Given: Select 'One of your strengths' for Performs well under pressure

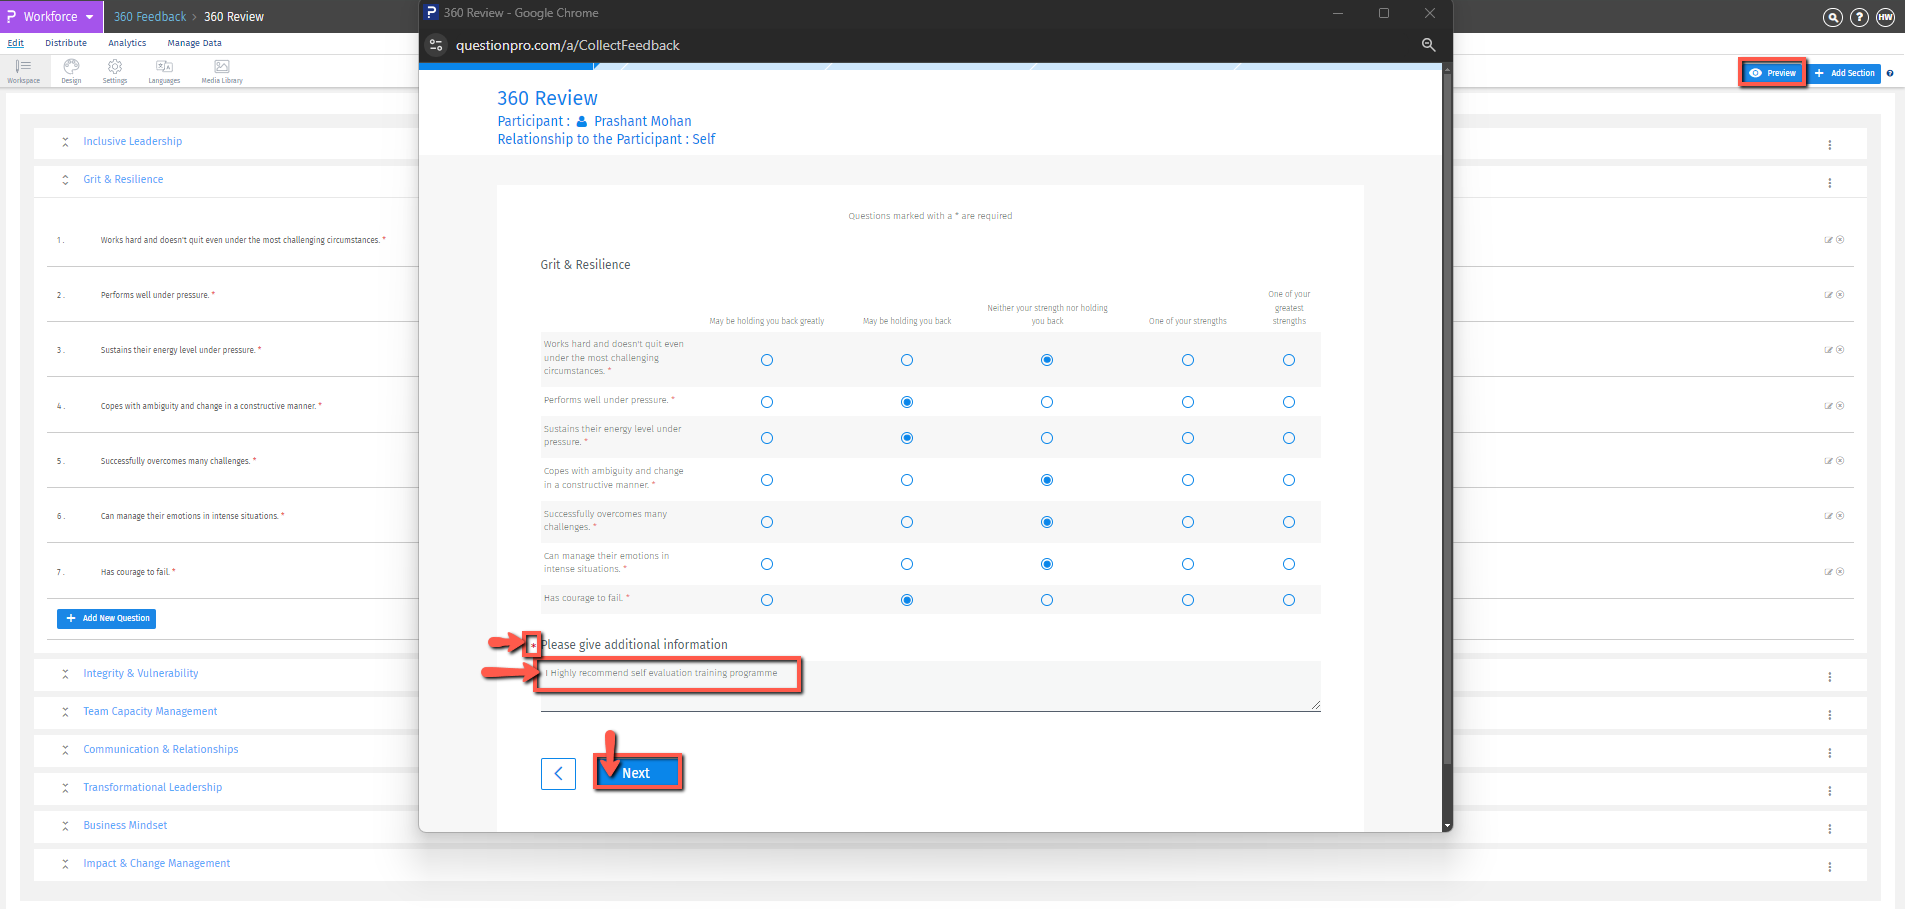Looking at the screenshot, I should pyautogui.click(x=1187, y=402).
